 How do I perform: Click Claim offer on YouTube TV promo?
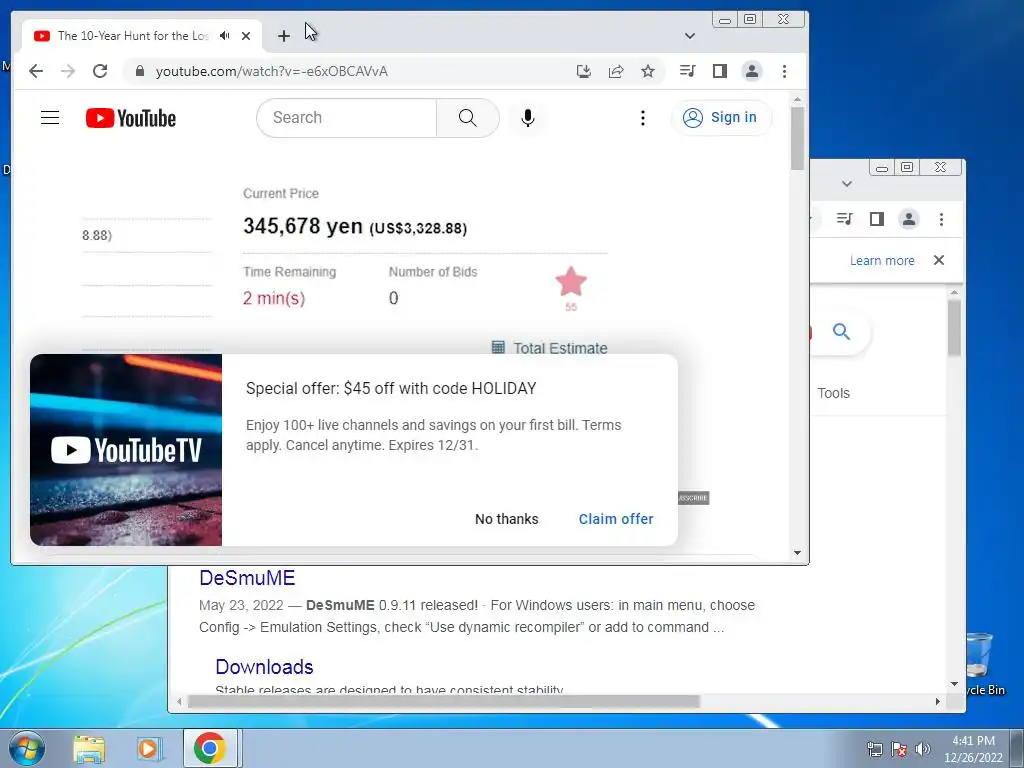[x=616, y=519]
